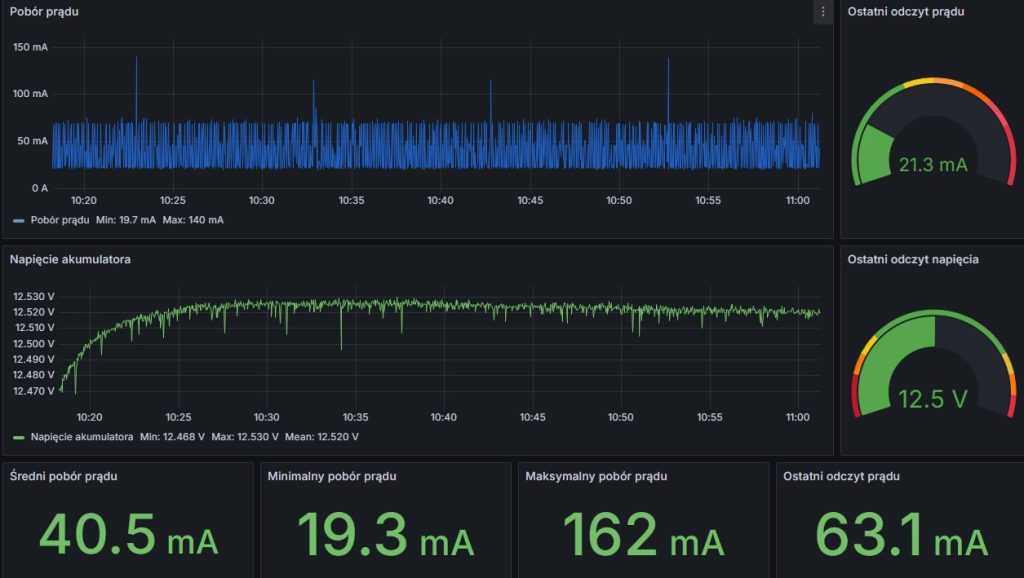Click the green legend color marker for Napięcie akumulatora

pos(19,437)
